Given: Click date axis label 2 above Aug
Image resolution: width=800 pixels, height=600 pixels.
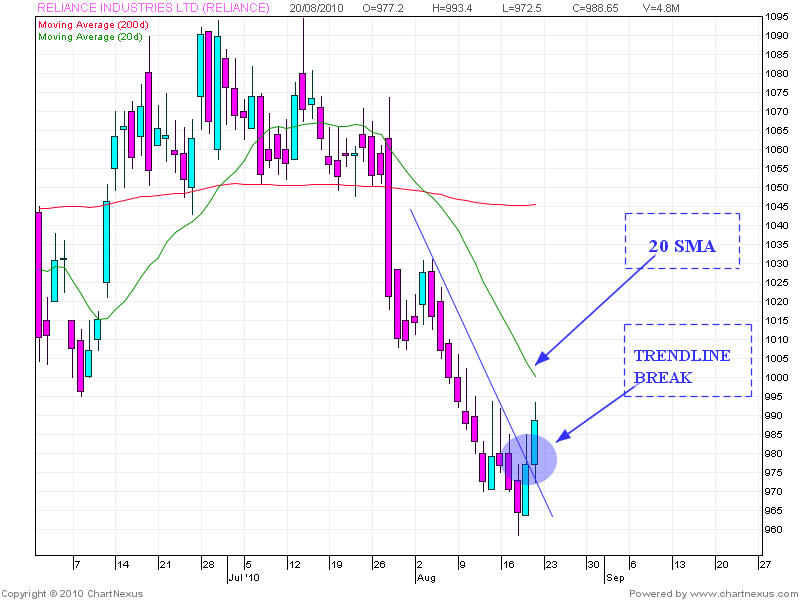Looking at the screenshot, I should (x=420, y=565).
